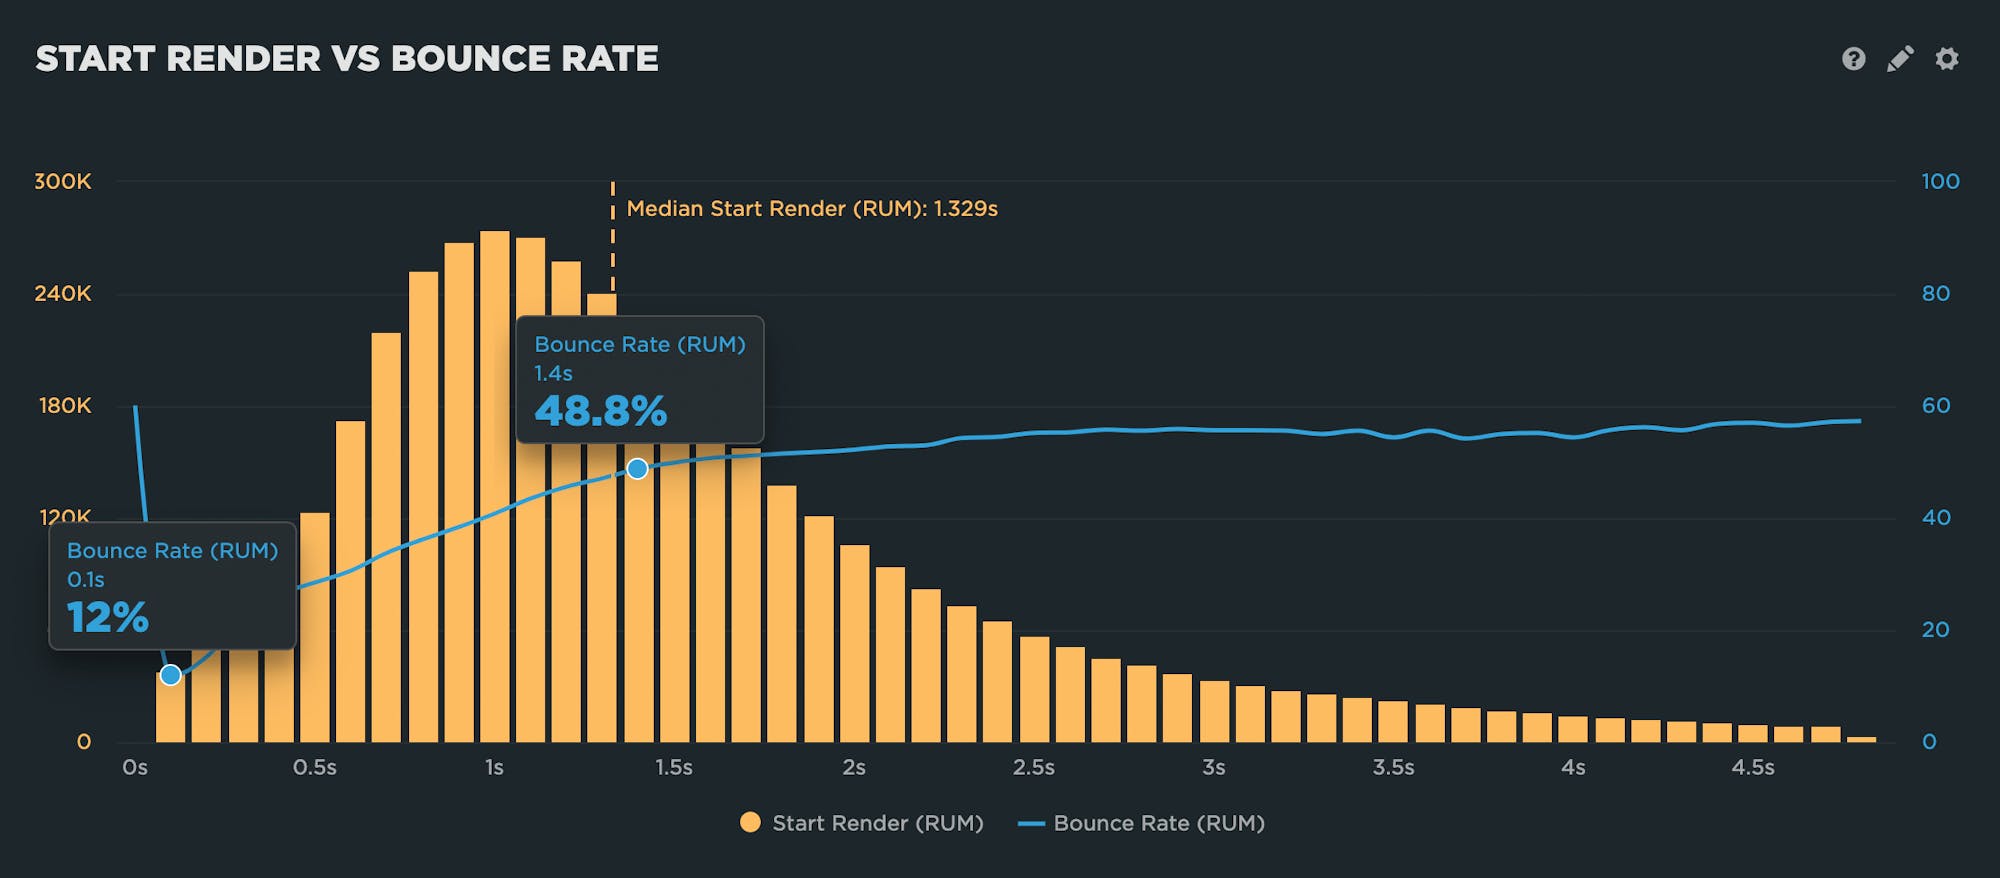The width and height of the screenshot is (2000, 878).
Task: Select the bounce rate point at 0.1s
Action: click(x=171, y=675)
